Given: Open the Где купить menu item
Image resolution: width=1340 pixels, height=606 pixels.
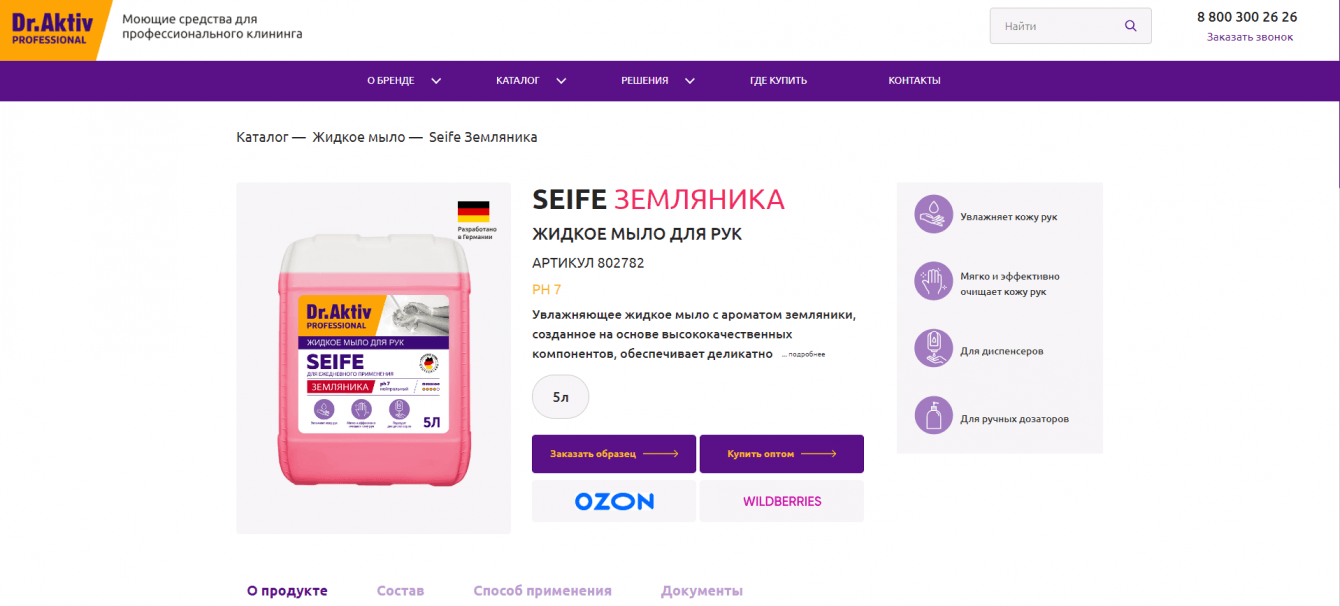Looking at the screenshot, I should click(778, 81).
